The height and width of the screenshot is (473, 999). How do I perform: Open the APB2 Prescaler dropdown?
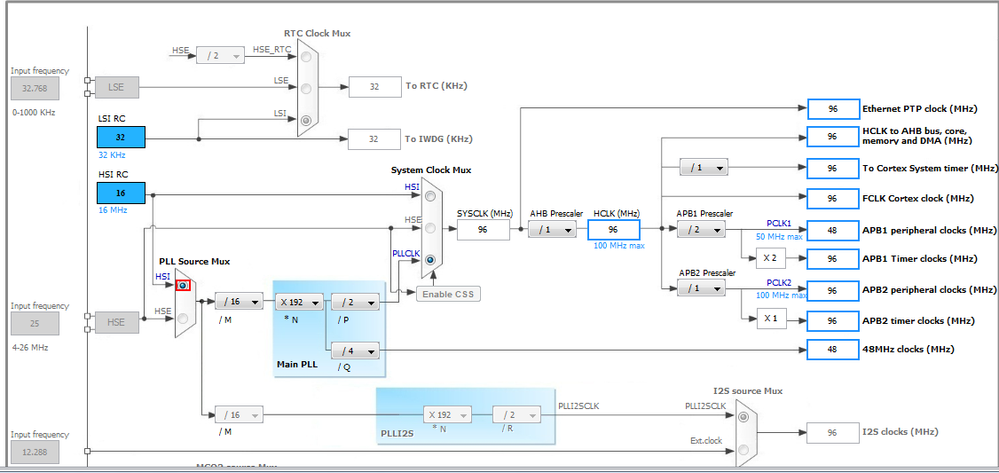tap(701, 289)
